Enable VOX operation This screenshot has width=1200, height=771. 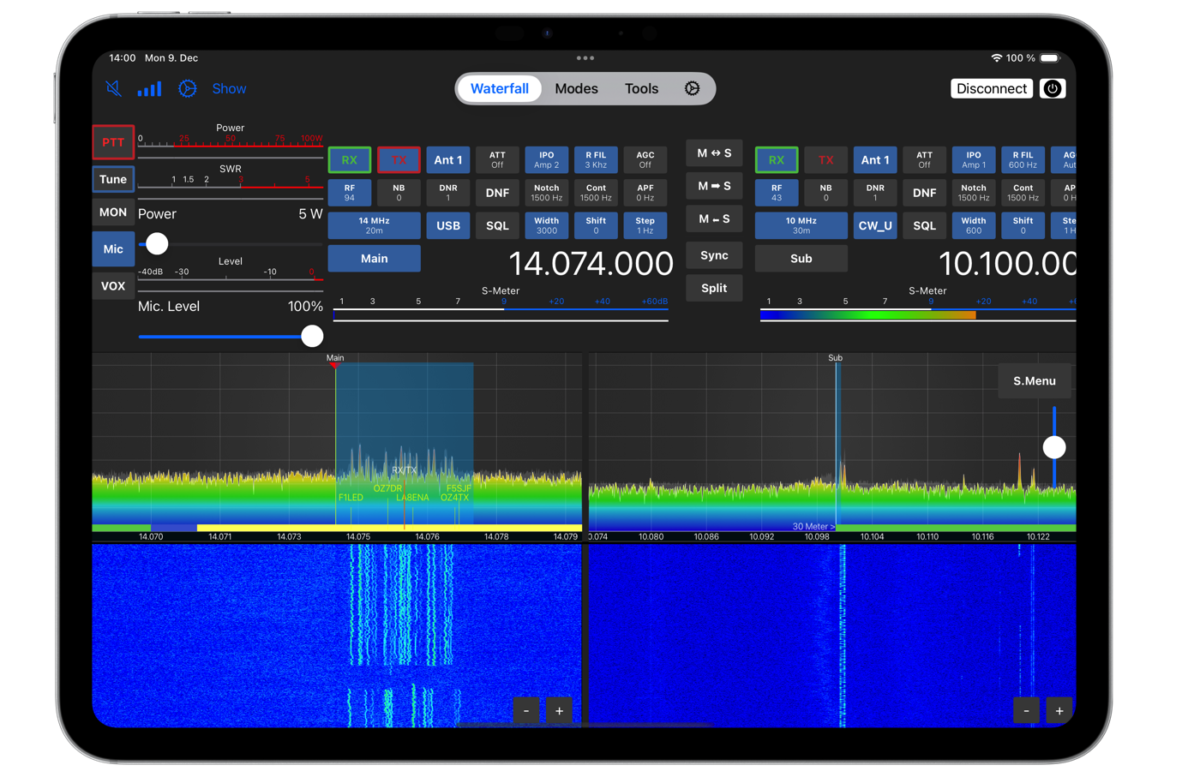click(113, 285)
